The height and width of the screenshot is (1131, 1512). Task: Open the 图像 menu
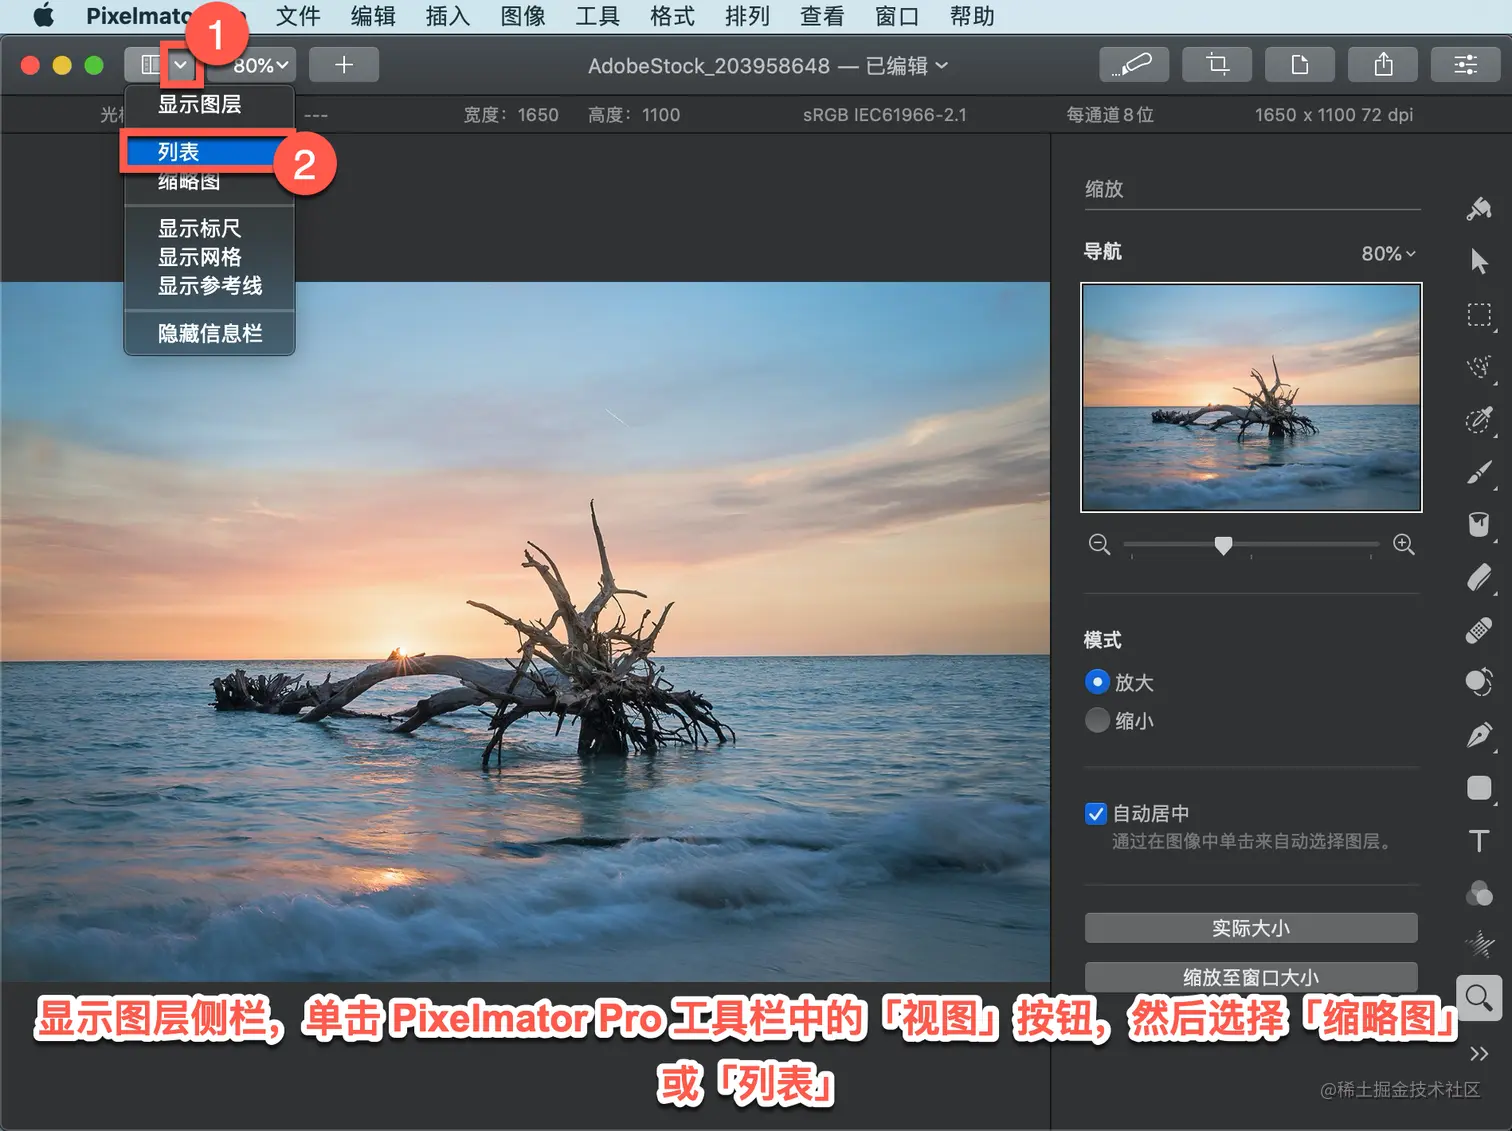(x=522, y=16)
